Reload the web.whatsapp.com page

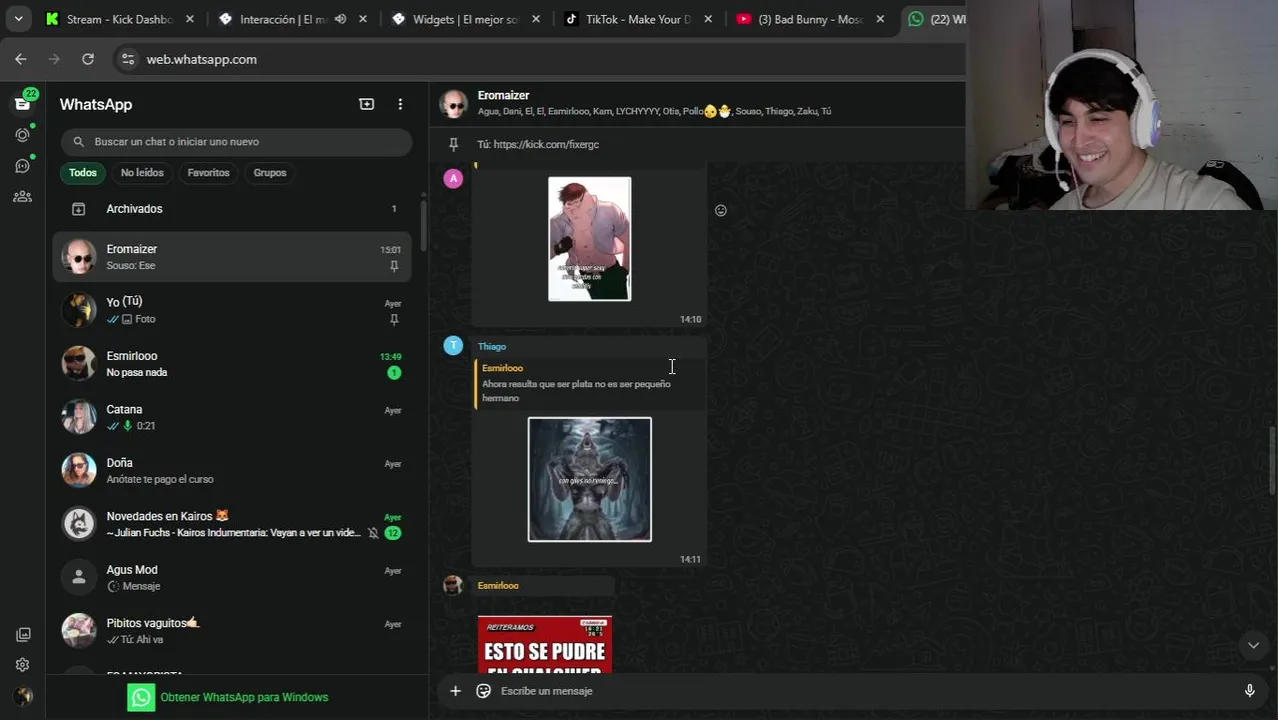(88, 59)
